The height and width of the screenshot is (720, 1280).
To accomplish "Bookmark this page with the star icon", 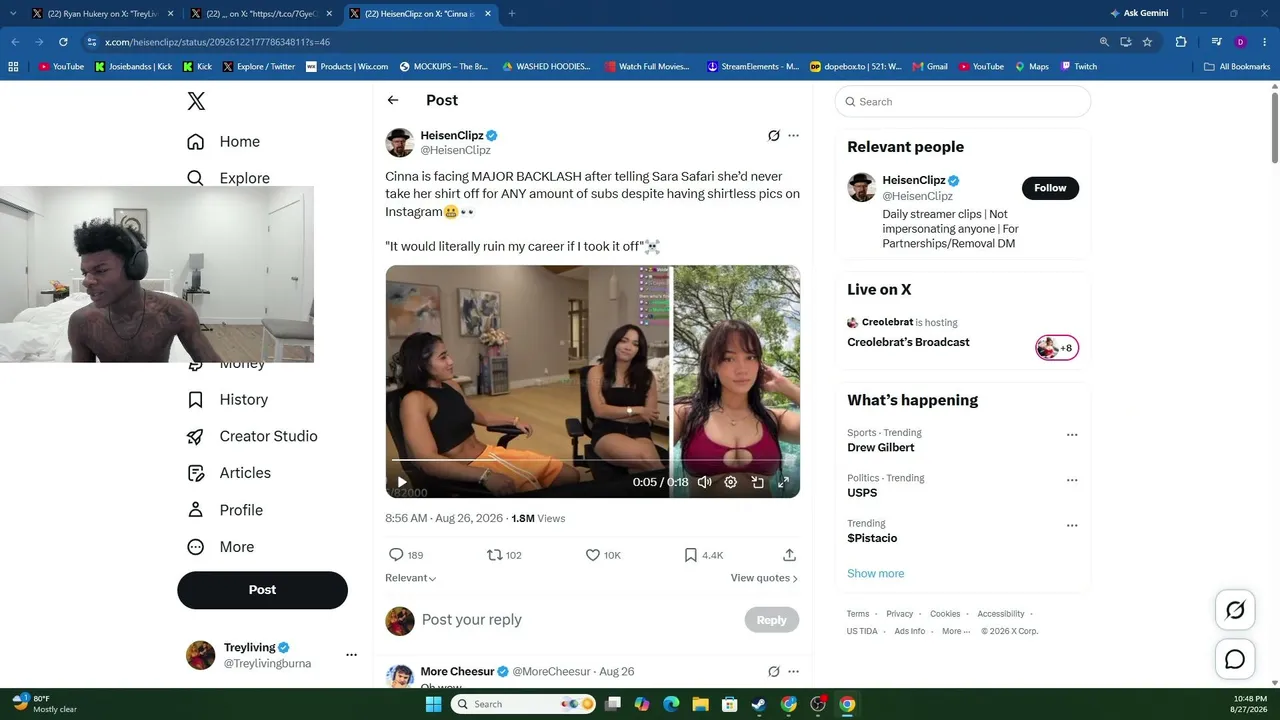I will 1147,42.
